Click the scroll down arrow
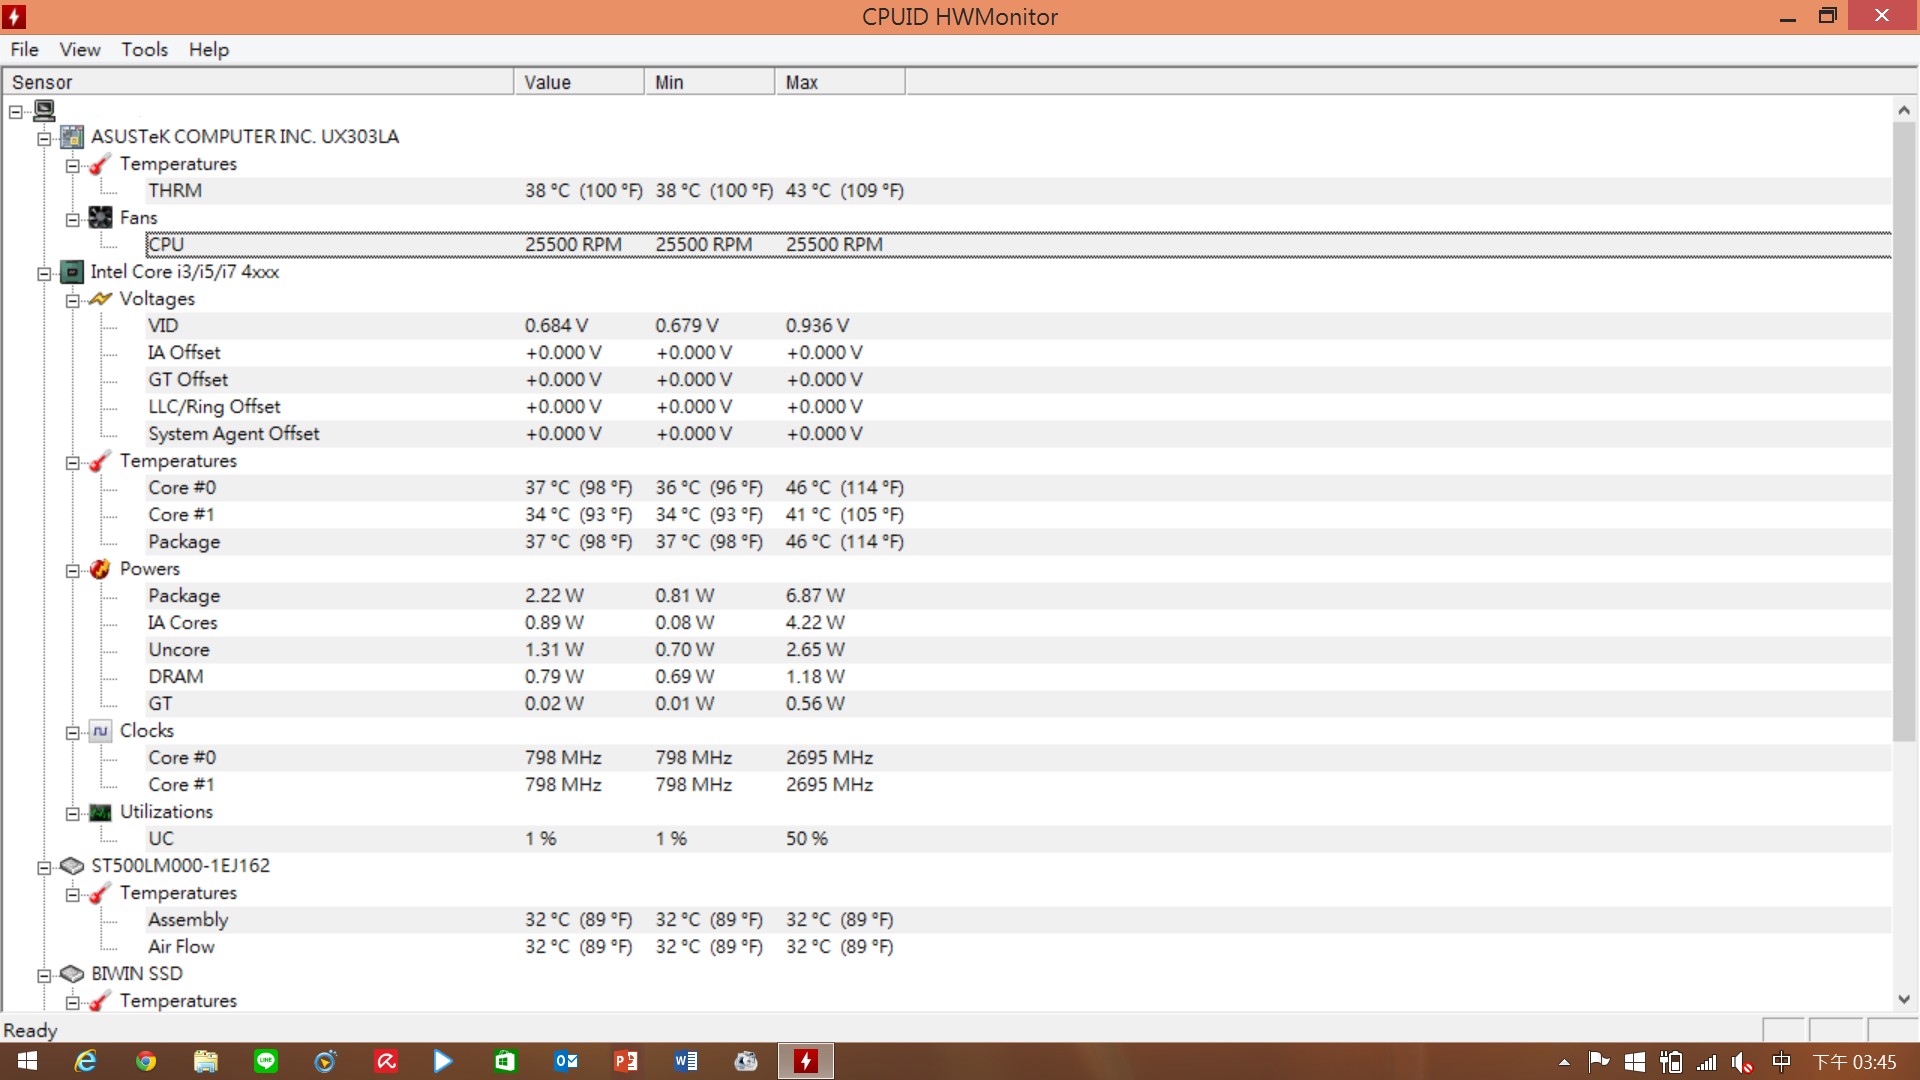 tap(1904, 999)
